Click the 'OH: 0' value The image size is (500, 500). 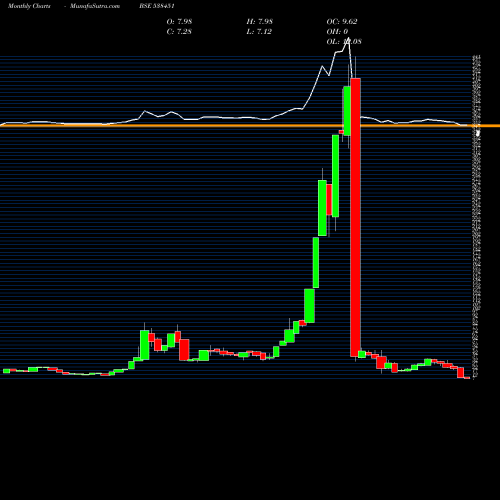(x=337, y=31)
